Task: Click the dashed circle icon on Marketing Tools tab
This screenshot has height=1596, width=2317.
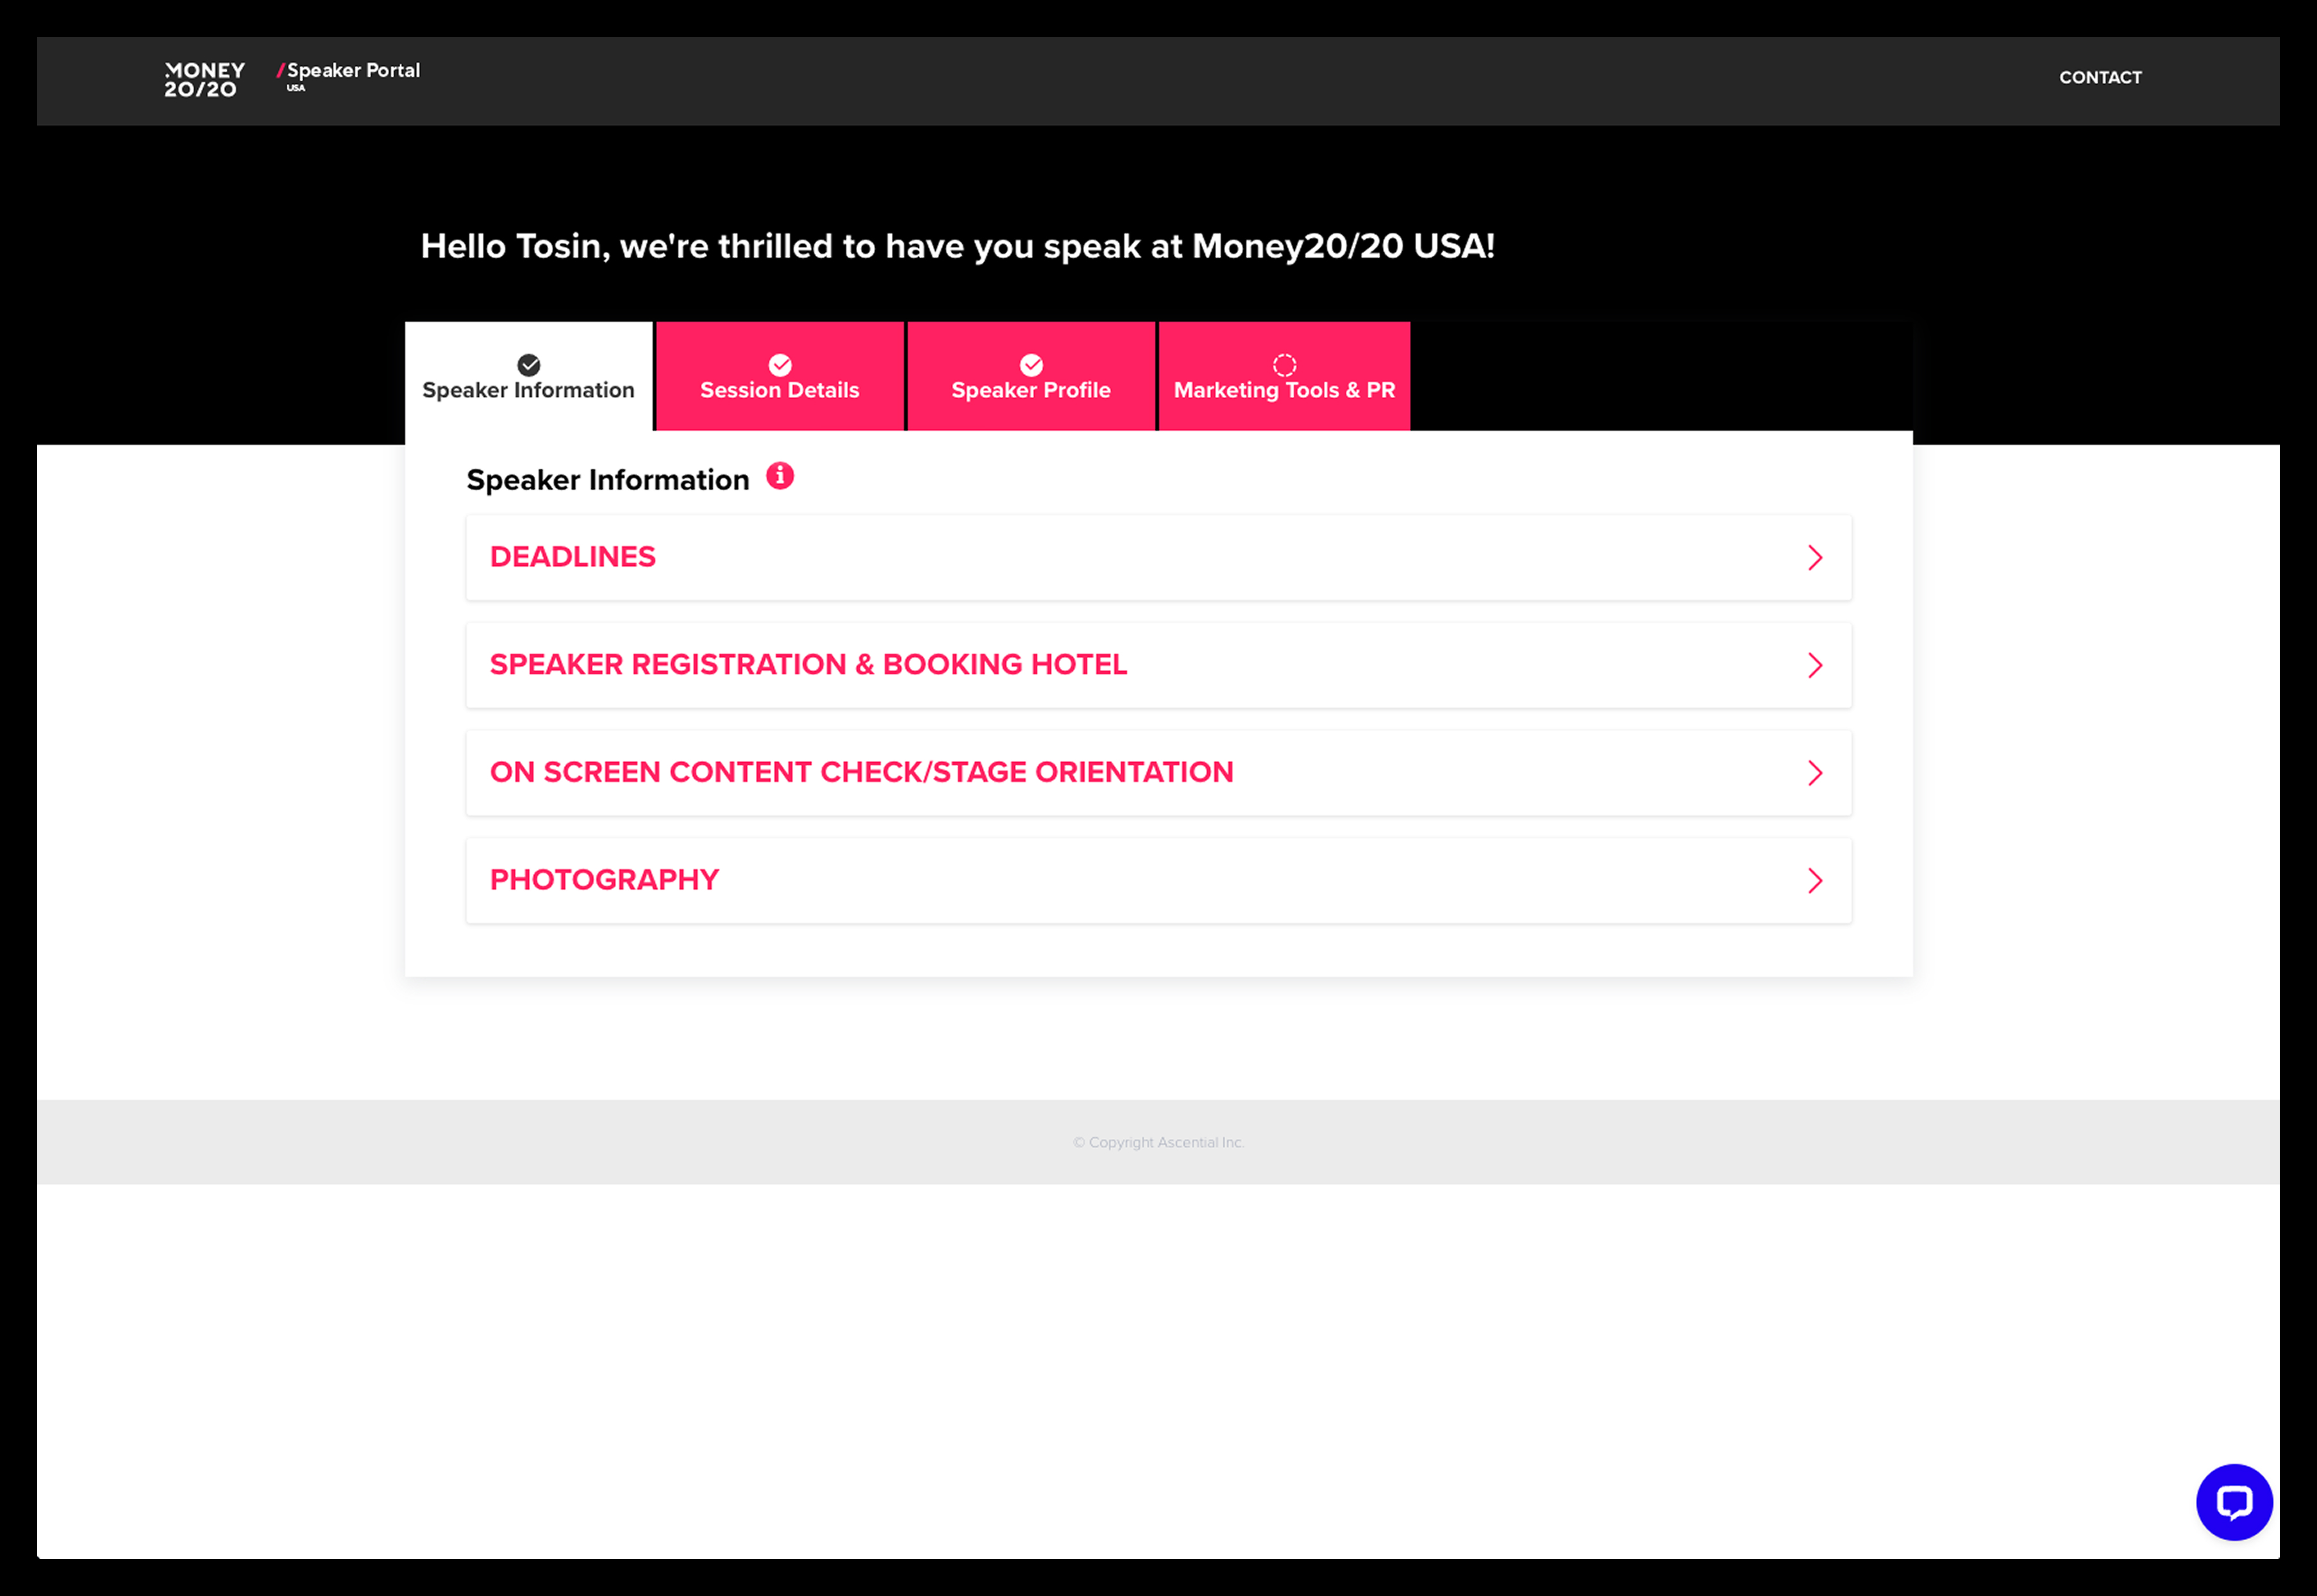Action: [x=1284, y=365]
